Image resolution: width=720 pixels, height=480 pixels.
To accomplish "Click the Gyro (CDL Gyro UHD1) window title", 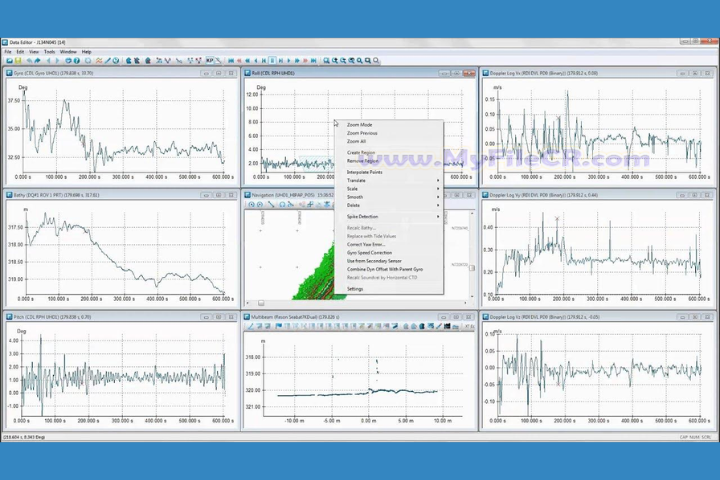I will [x=53, y=73].
